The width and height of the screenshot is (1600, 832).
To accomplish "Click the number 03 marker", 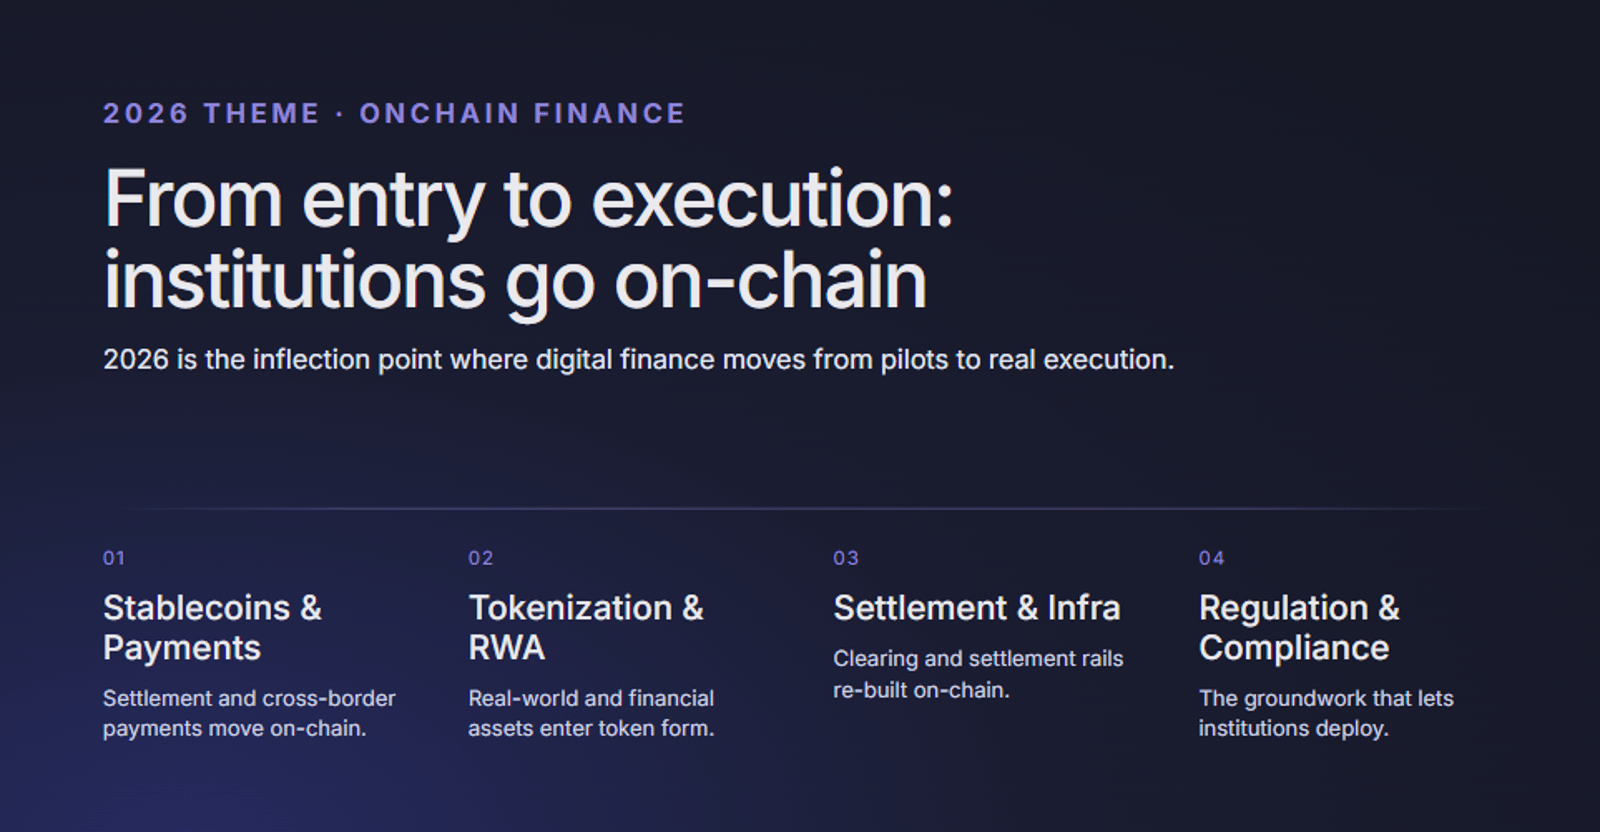I will [846, 558].
